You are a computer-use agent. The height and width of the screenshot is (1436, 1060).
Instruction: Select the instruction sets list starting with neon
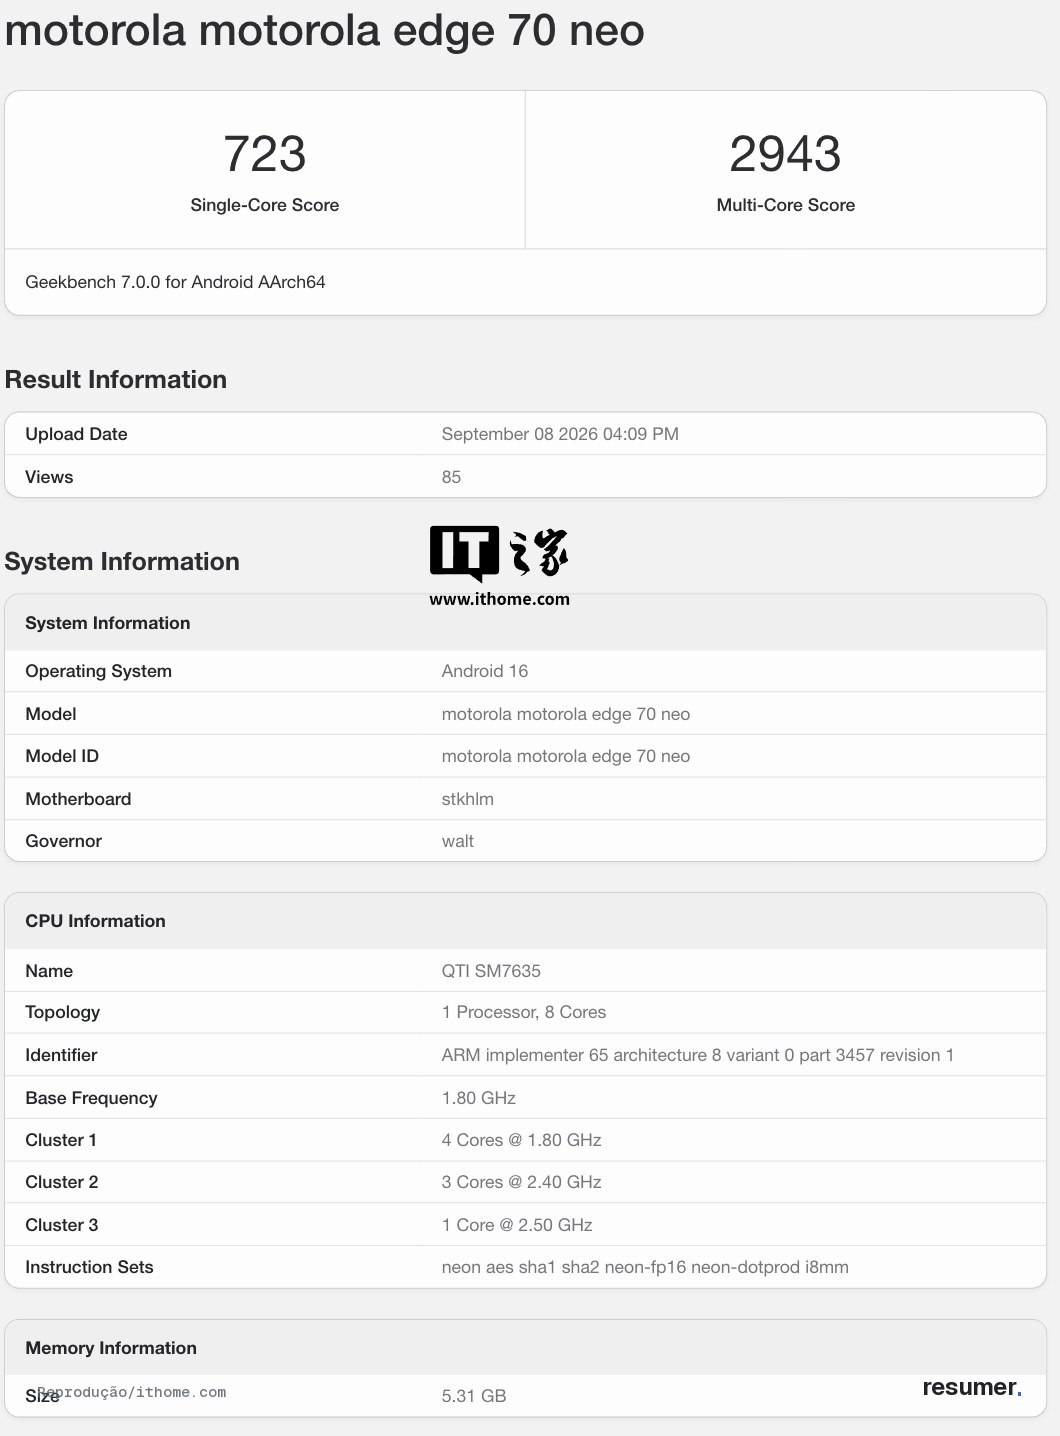(x=645, y=1267)
